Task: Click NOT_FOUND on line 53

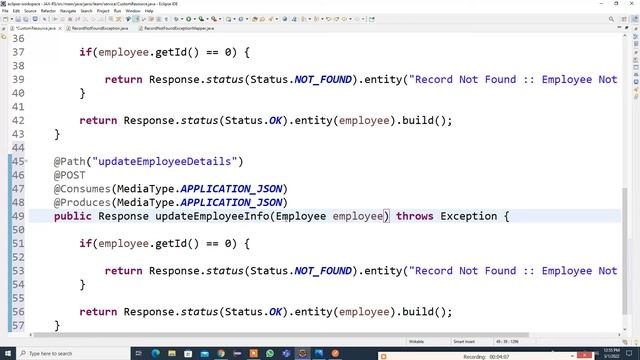Action: (323, 271)
